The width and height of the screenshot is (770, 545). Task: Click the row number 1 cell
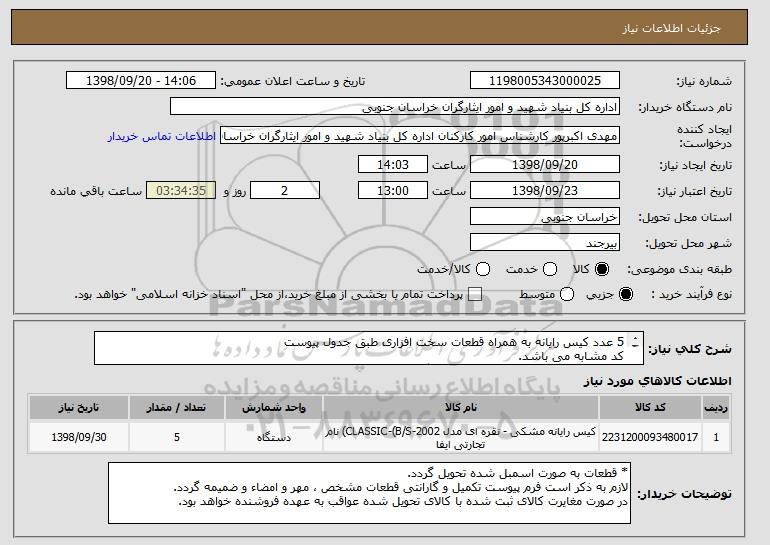coord(716,437)
